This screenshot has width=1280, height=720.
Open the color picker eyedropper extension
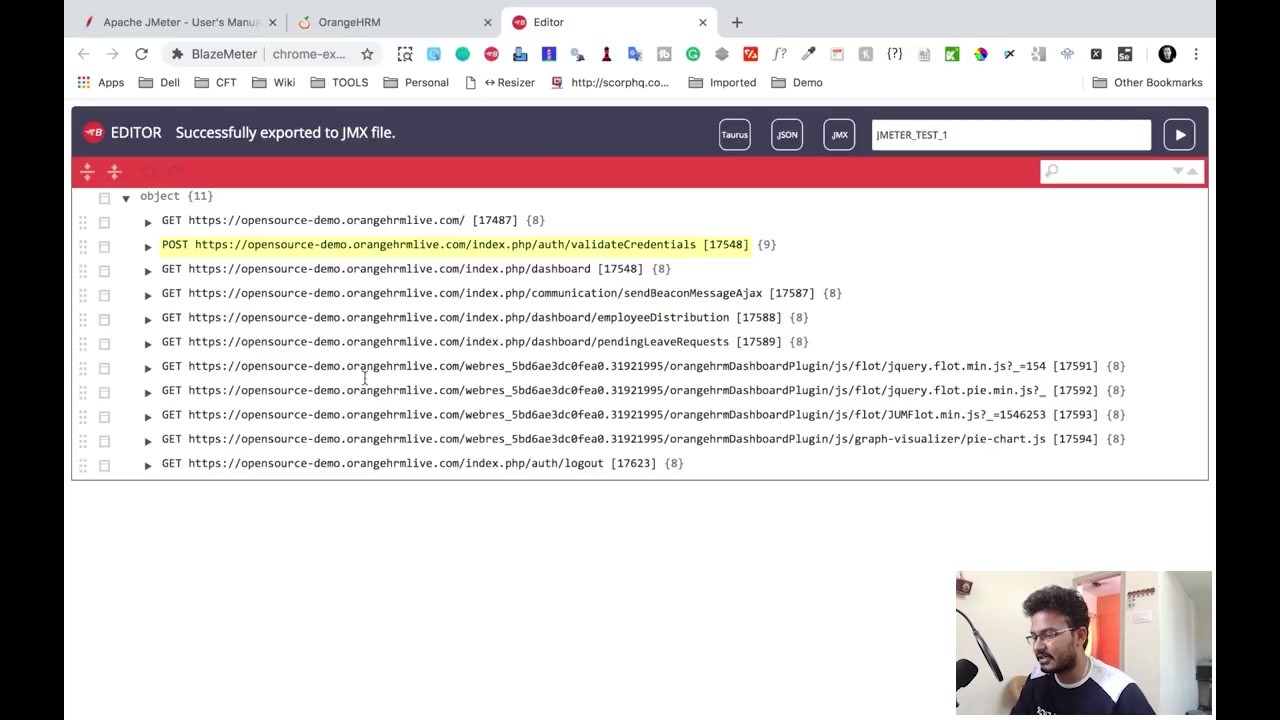coord(808,54)
